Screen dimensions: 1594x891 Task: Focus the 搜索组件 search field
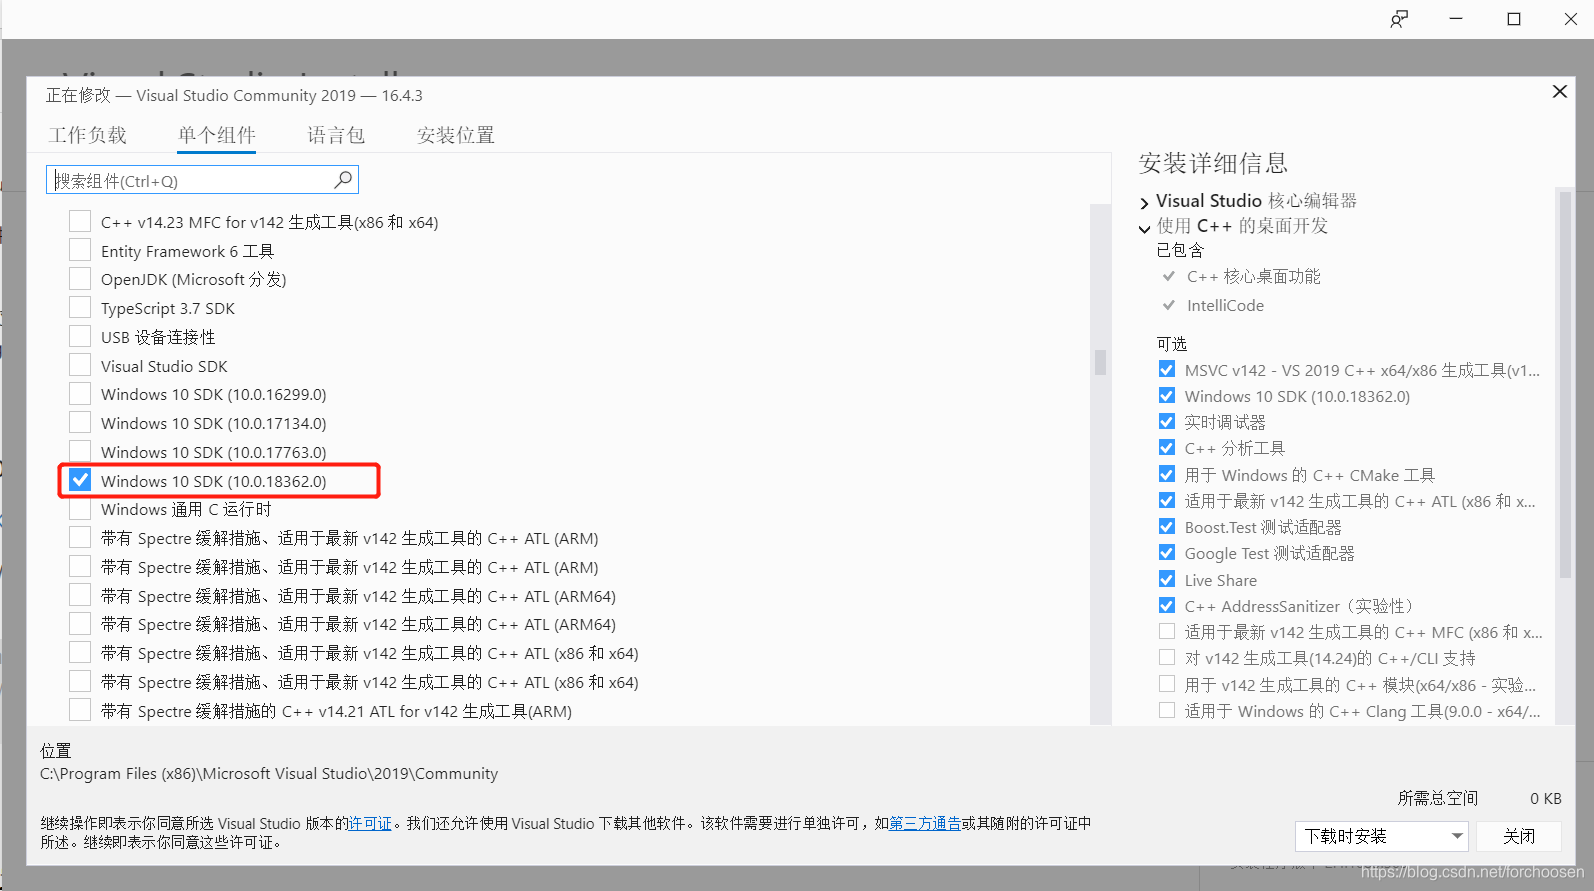202,180
